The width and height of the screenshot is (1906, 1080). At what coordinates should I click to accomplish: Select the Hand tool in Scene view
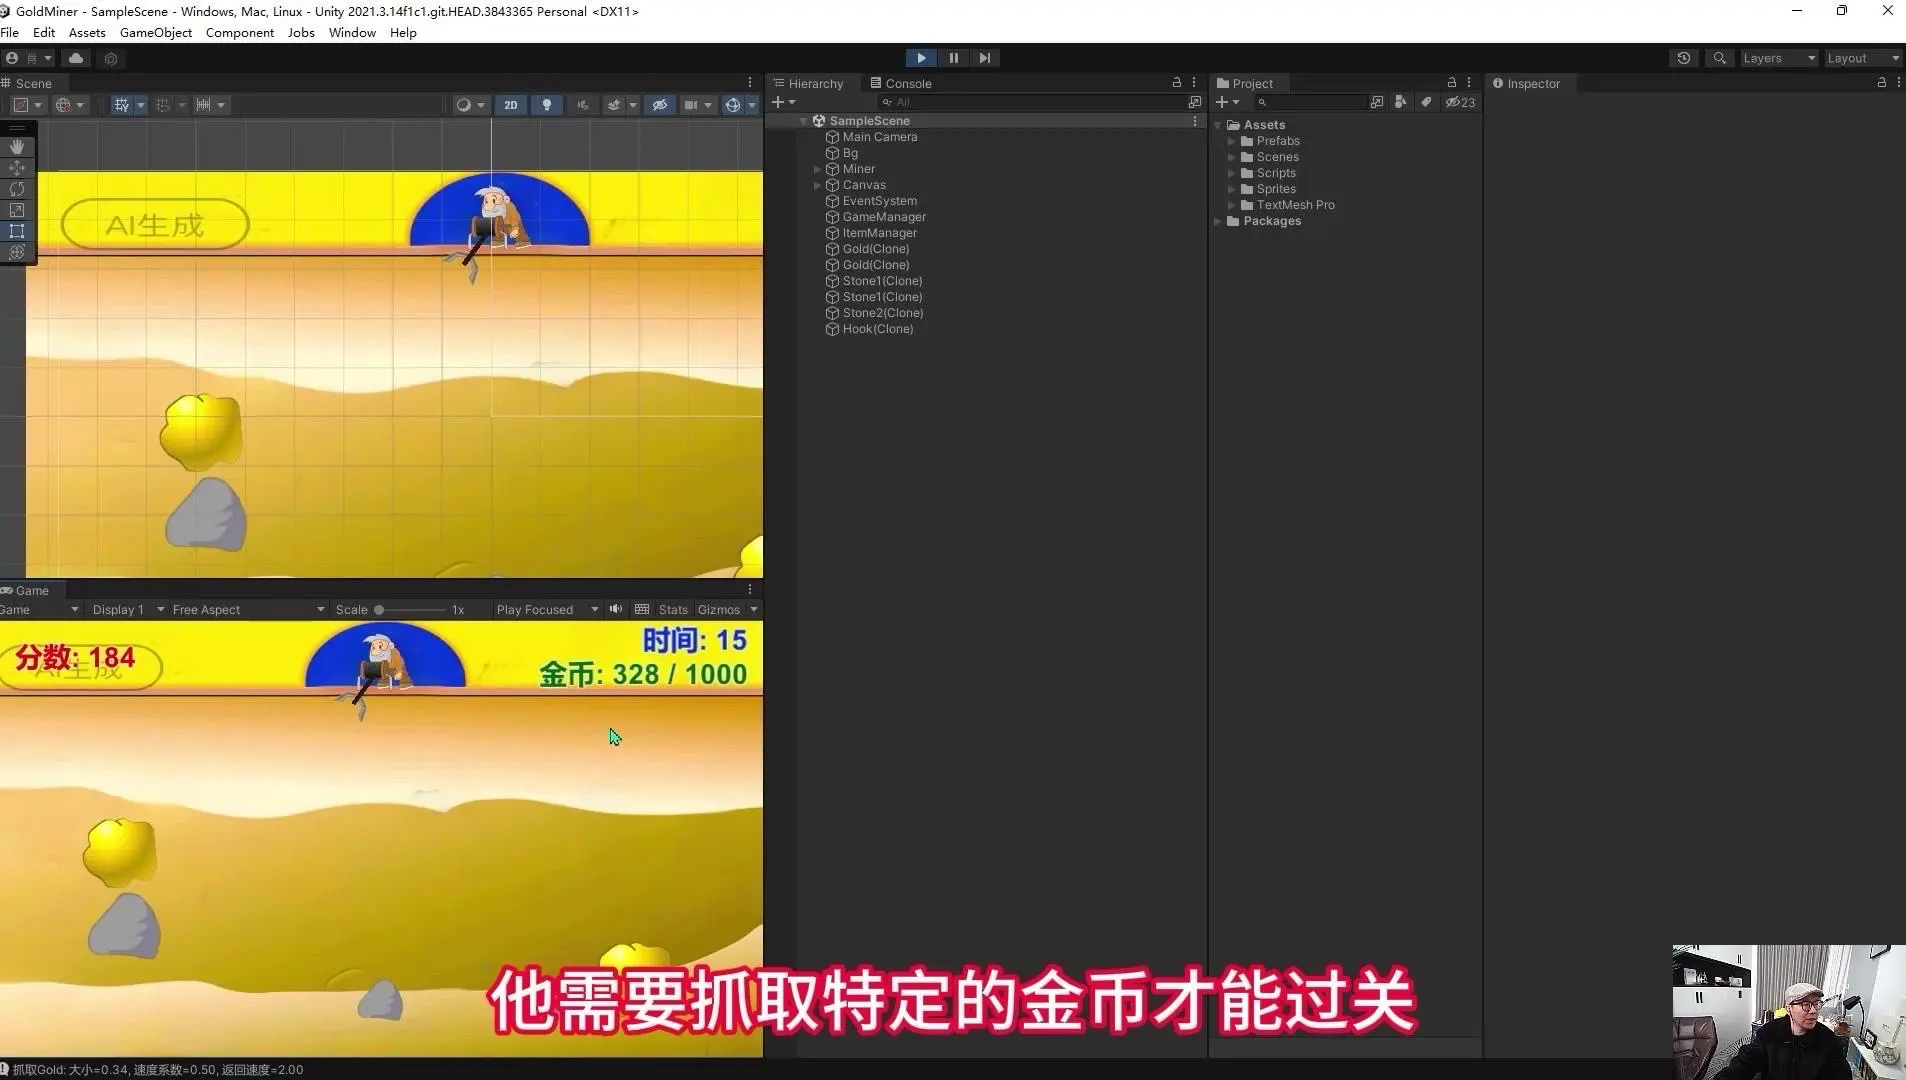click(x=17, y=146)
